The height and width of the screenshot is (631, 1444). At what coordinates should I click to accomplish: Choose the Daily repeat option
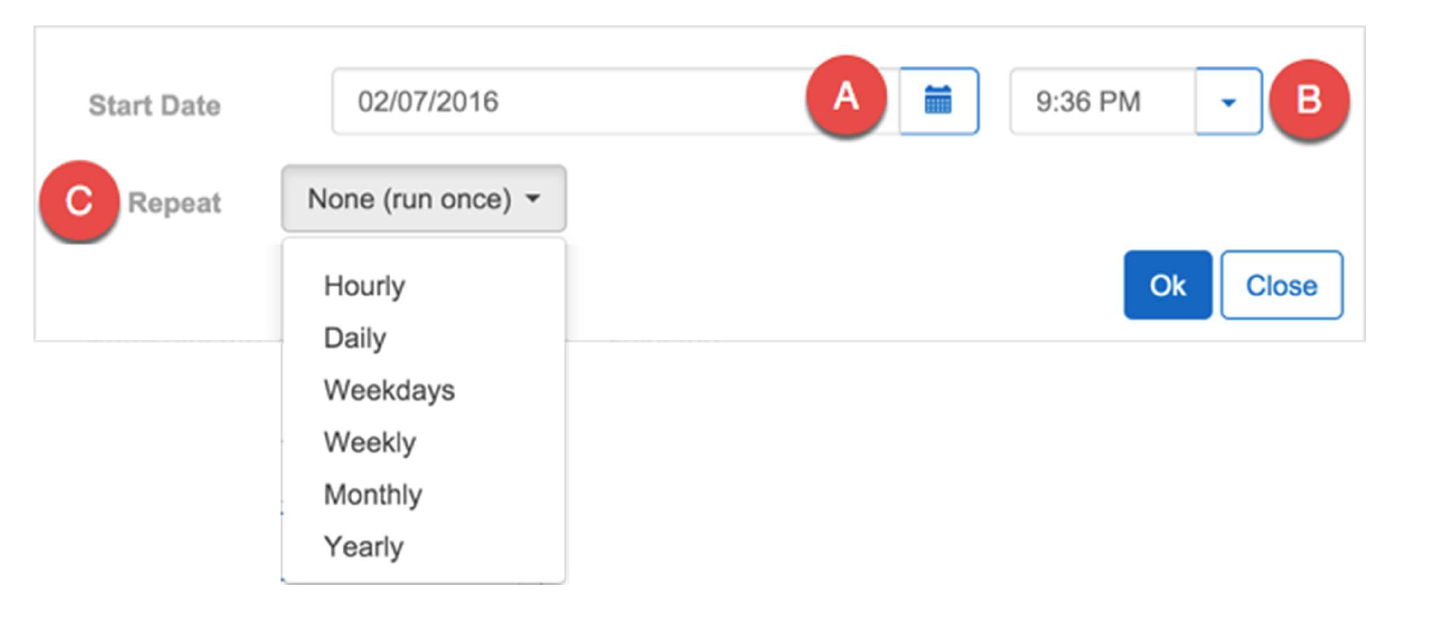(x=355, y=338)
